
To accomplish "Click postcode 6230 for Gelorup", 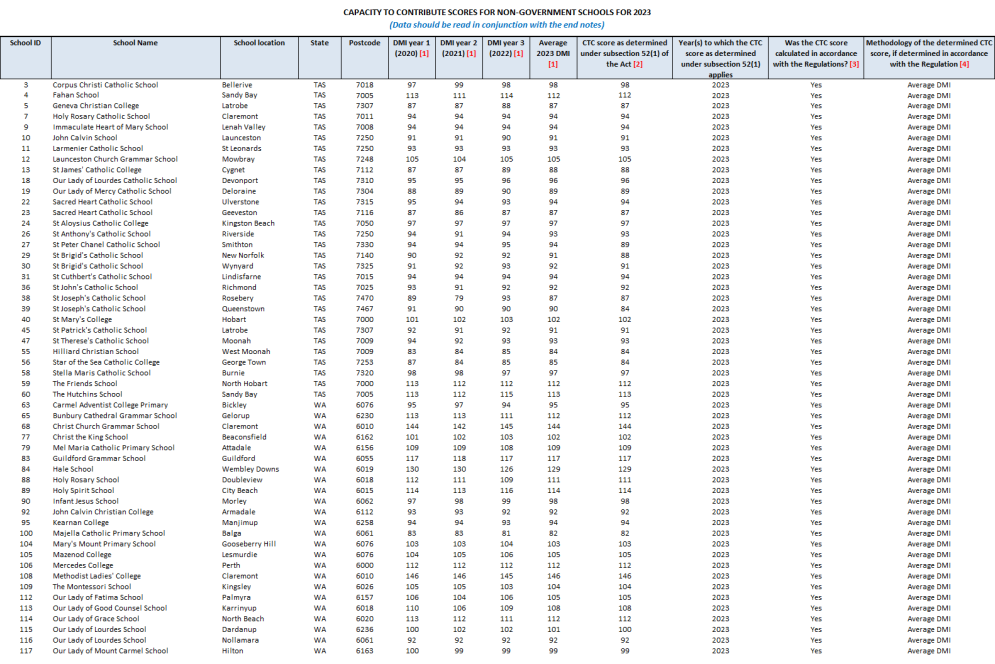I will 364,416.
